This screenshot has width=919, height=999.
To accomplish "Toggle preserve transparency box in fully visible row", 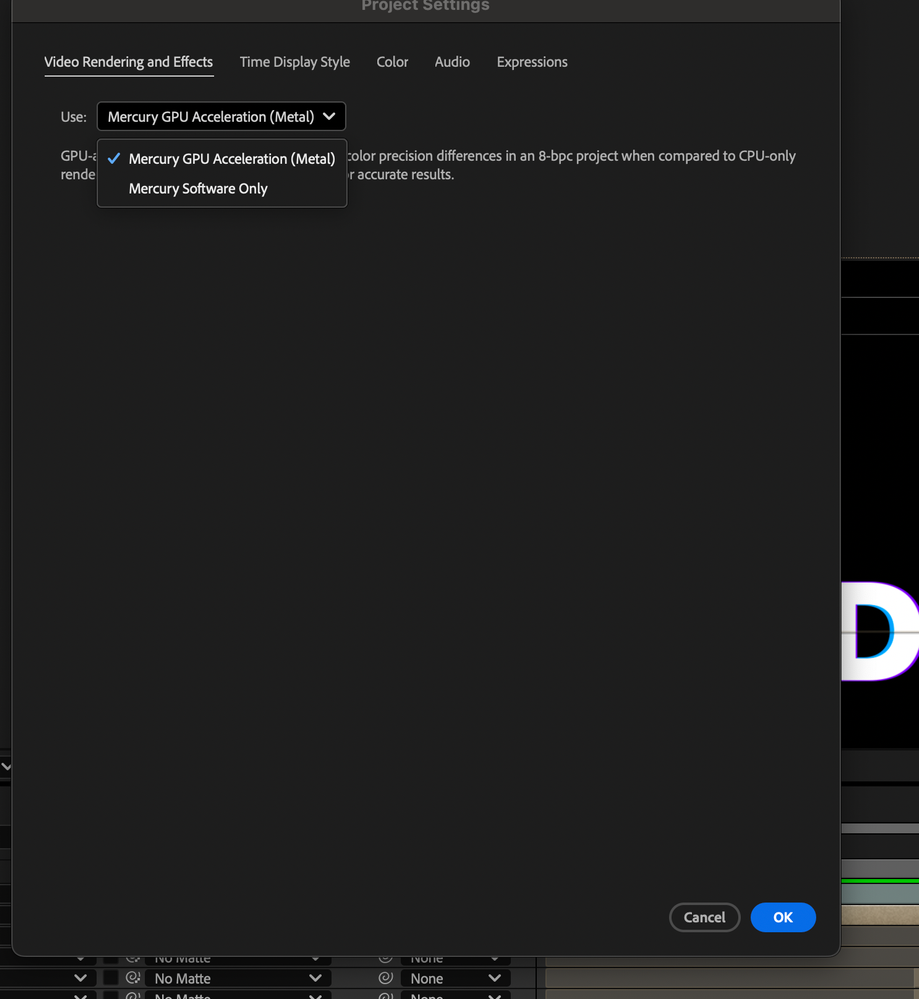I will point(111,978).
